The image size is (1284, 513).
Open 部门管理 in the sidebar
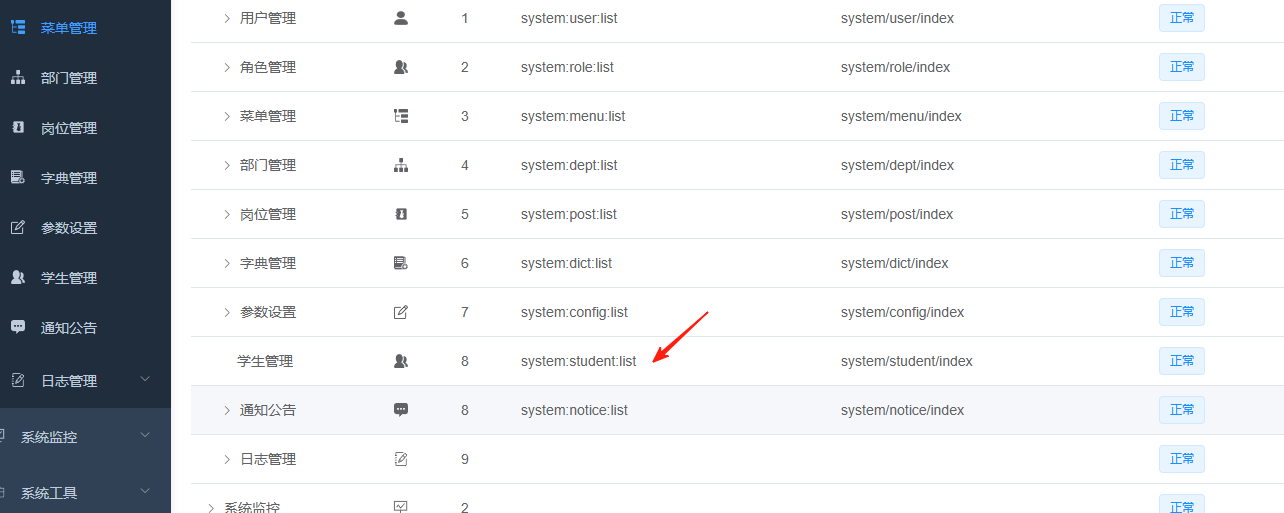(x=68, y=78)
